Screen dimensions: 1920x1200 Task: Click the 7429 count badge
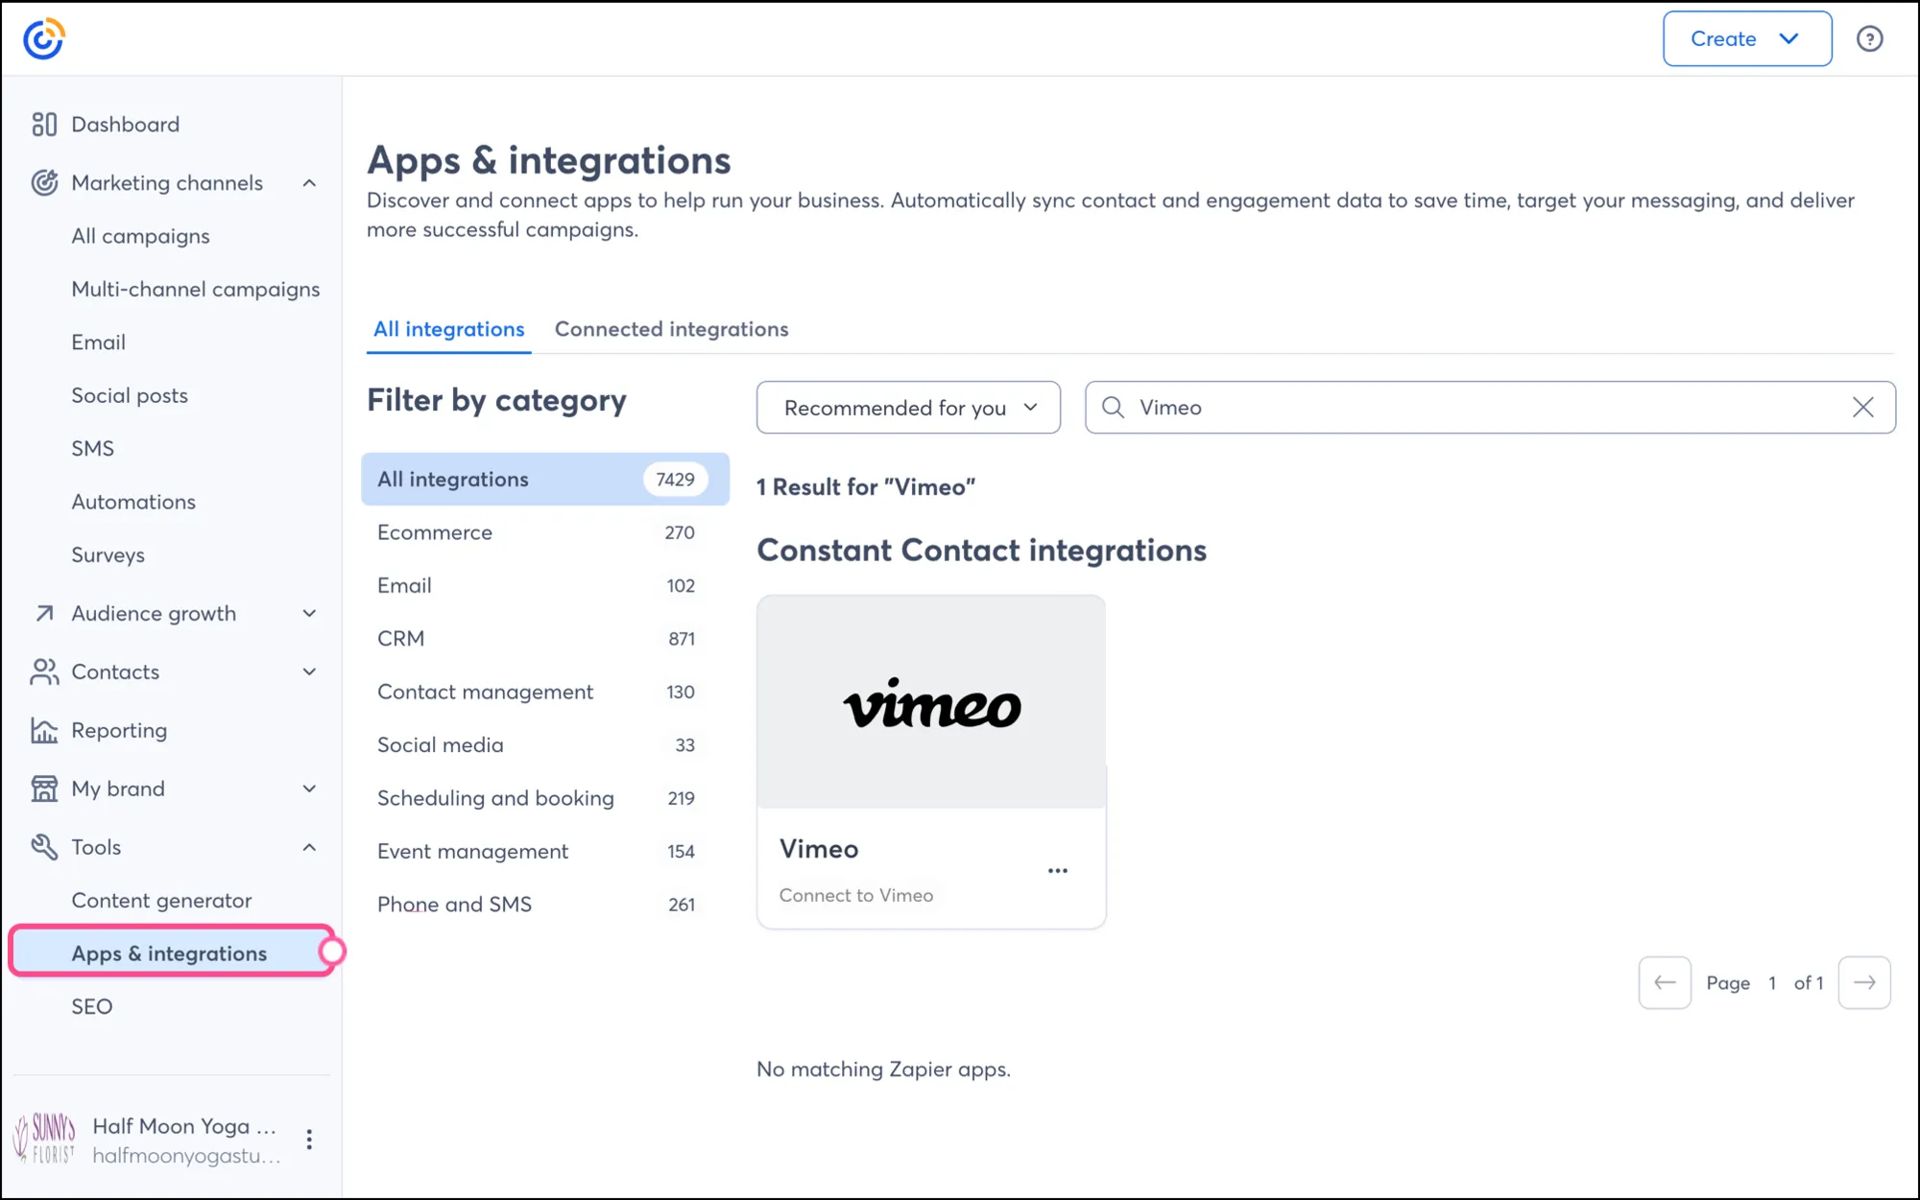pos(675,479)
